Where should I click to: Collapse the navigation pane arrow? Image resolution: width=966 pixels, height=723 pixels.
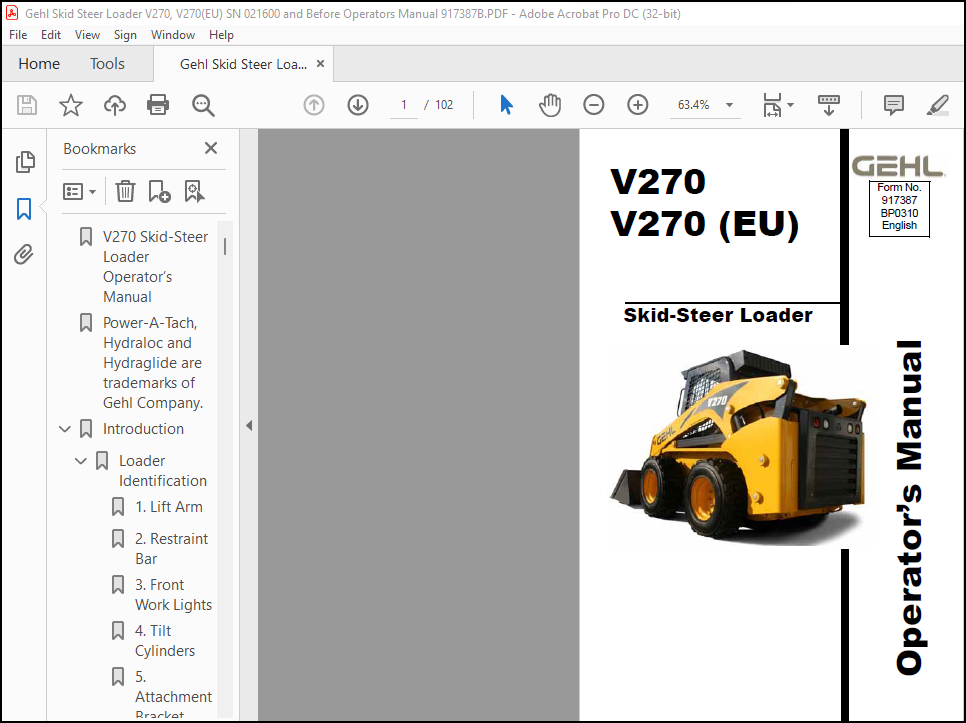[x=249, y=426]
